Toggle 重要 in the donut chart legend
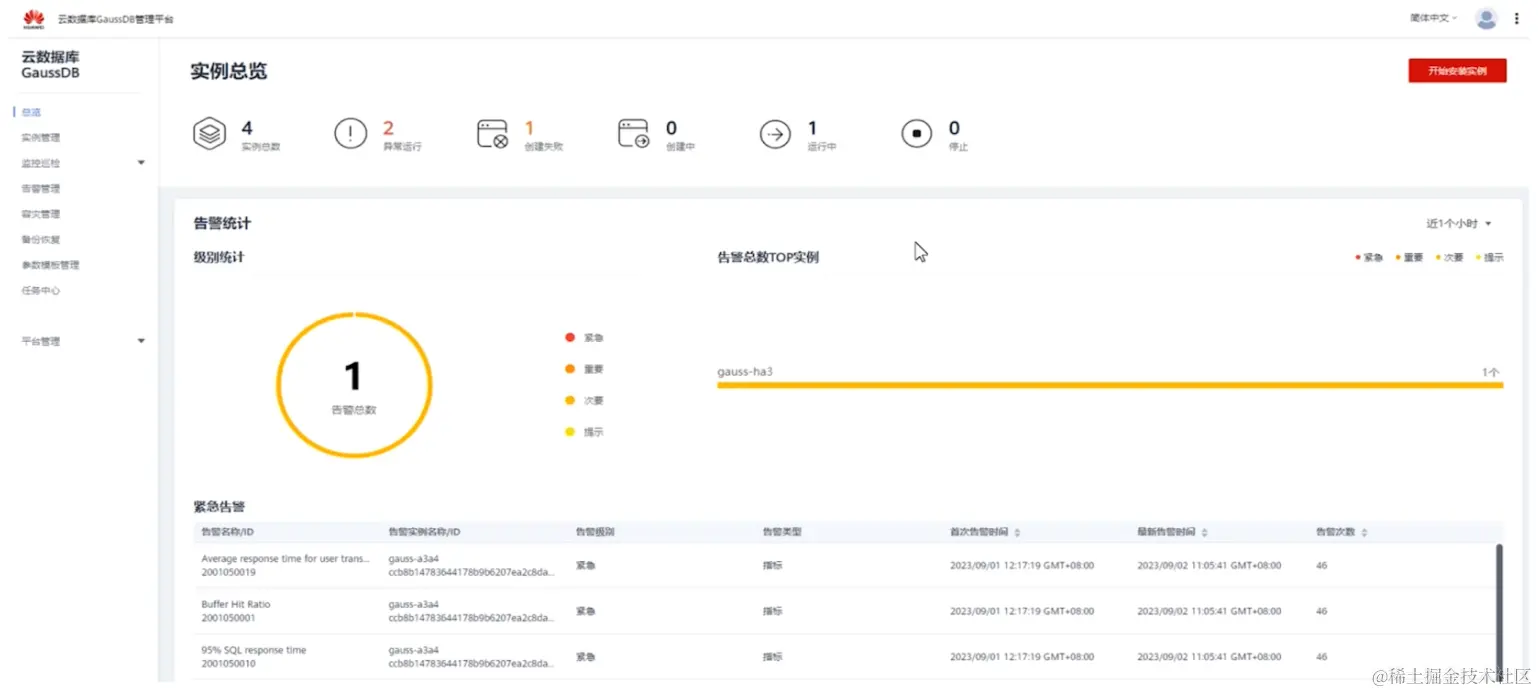Viewport: 1538px width, 693px height. [x=585, y=369]
